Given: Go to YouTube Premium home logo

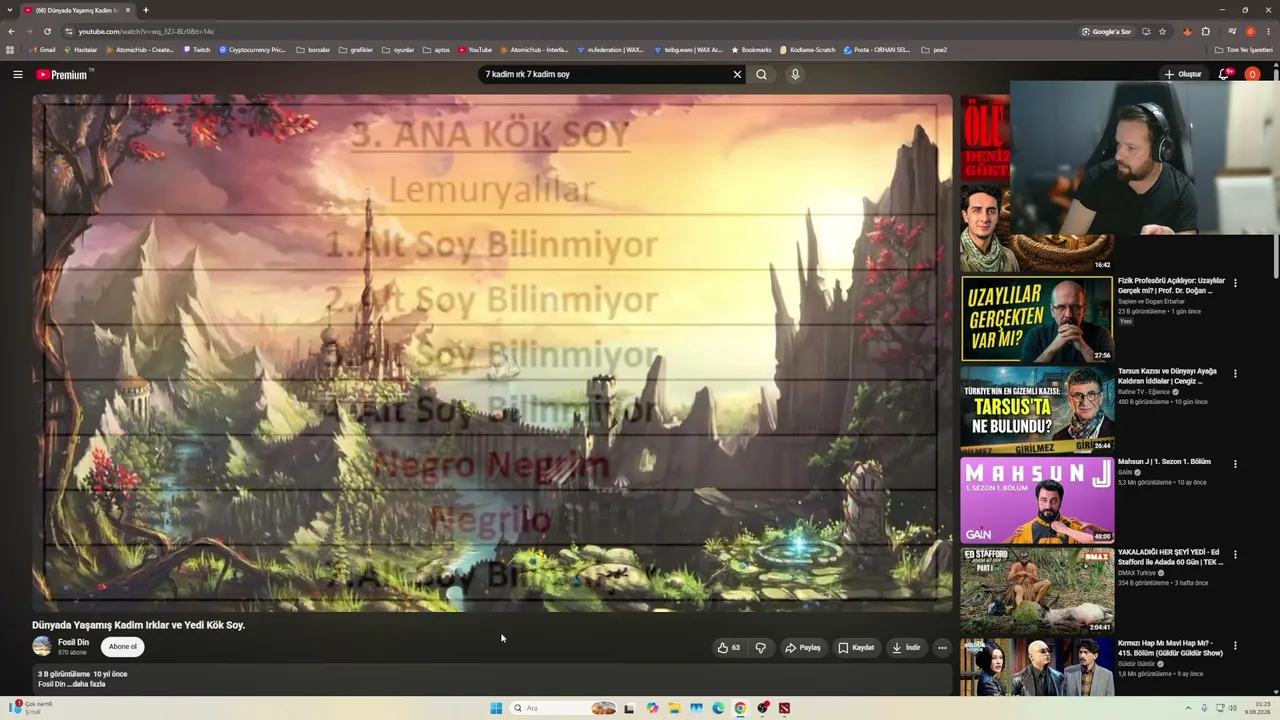Looking at the screenshot, I should pos(64,74).
